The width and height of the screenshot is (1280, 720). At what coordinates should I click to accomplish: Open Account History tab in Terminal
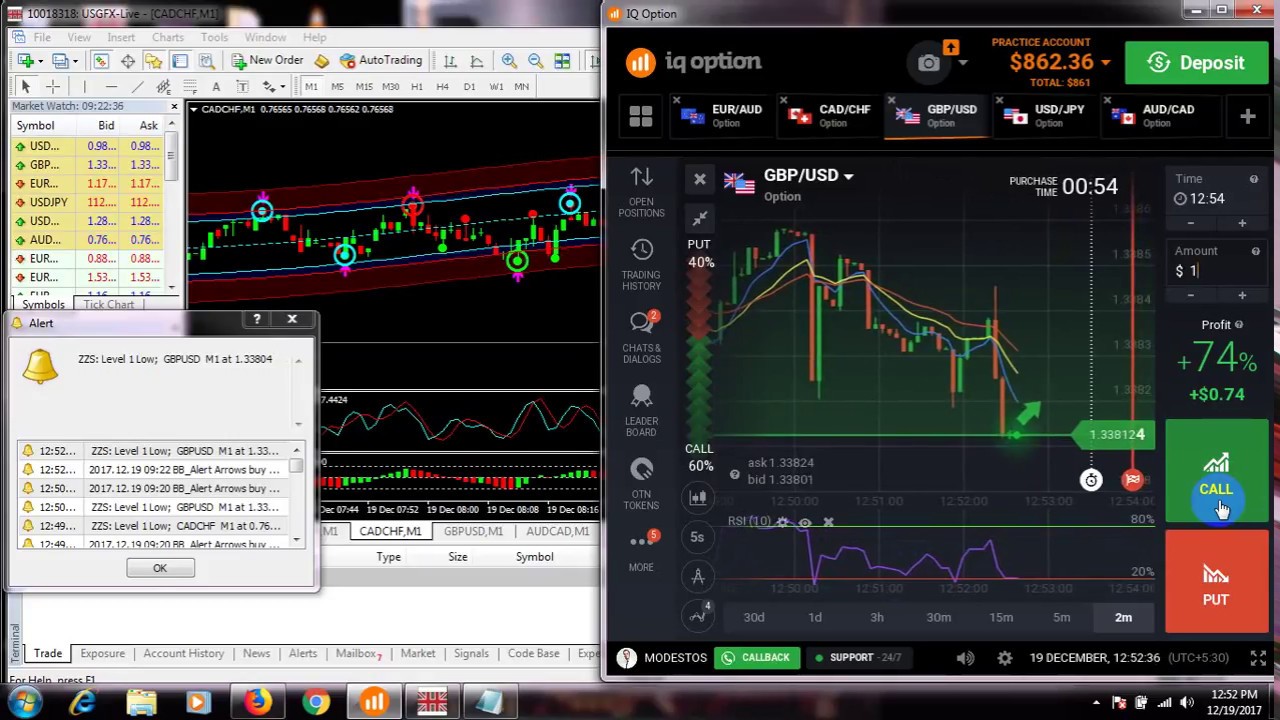pyautogui.click(x=183, y=653)
